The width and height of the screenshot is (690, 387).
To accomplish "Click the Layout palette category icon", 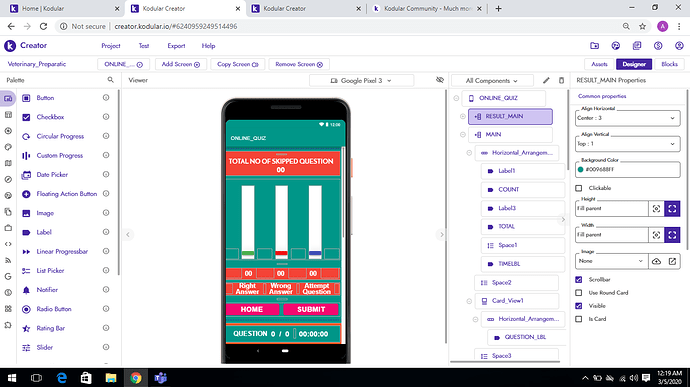I will click(8, 114).
